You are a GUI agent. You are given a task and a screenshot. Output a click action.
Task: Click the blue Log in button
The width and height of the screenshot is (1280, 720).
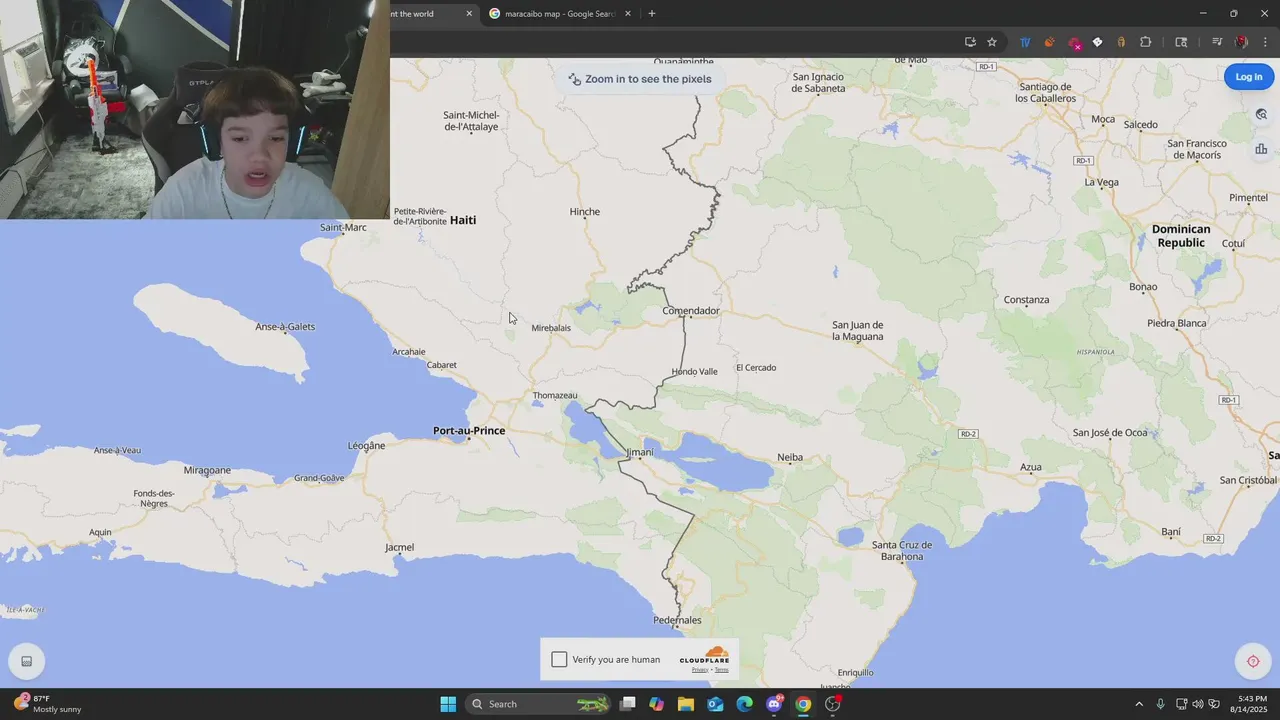click(x=1249, y=77)
